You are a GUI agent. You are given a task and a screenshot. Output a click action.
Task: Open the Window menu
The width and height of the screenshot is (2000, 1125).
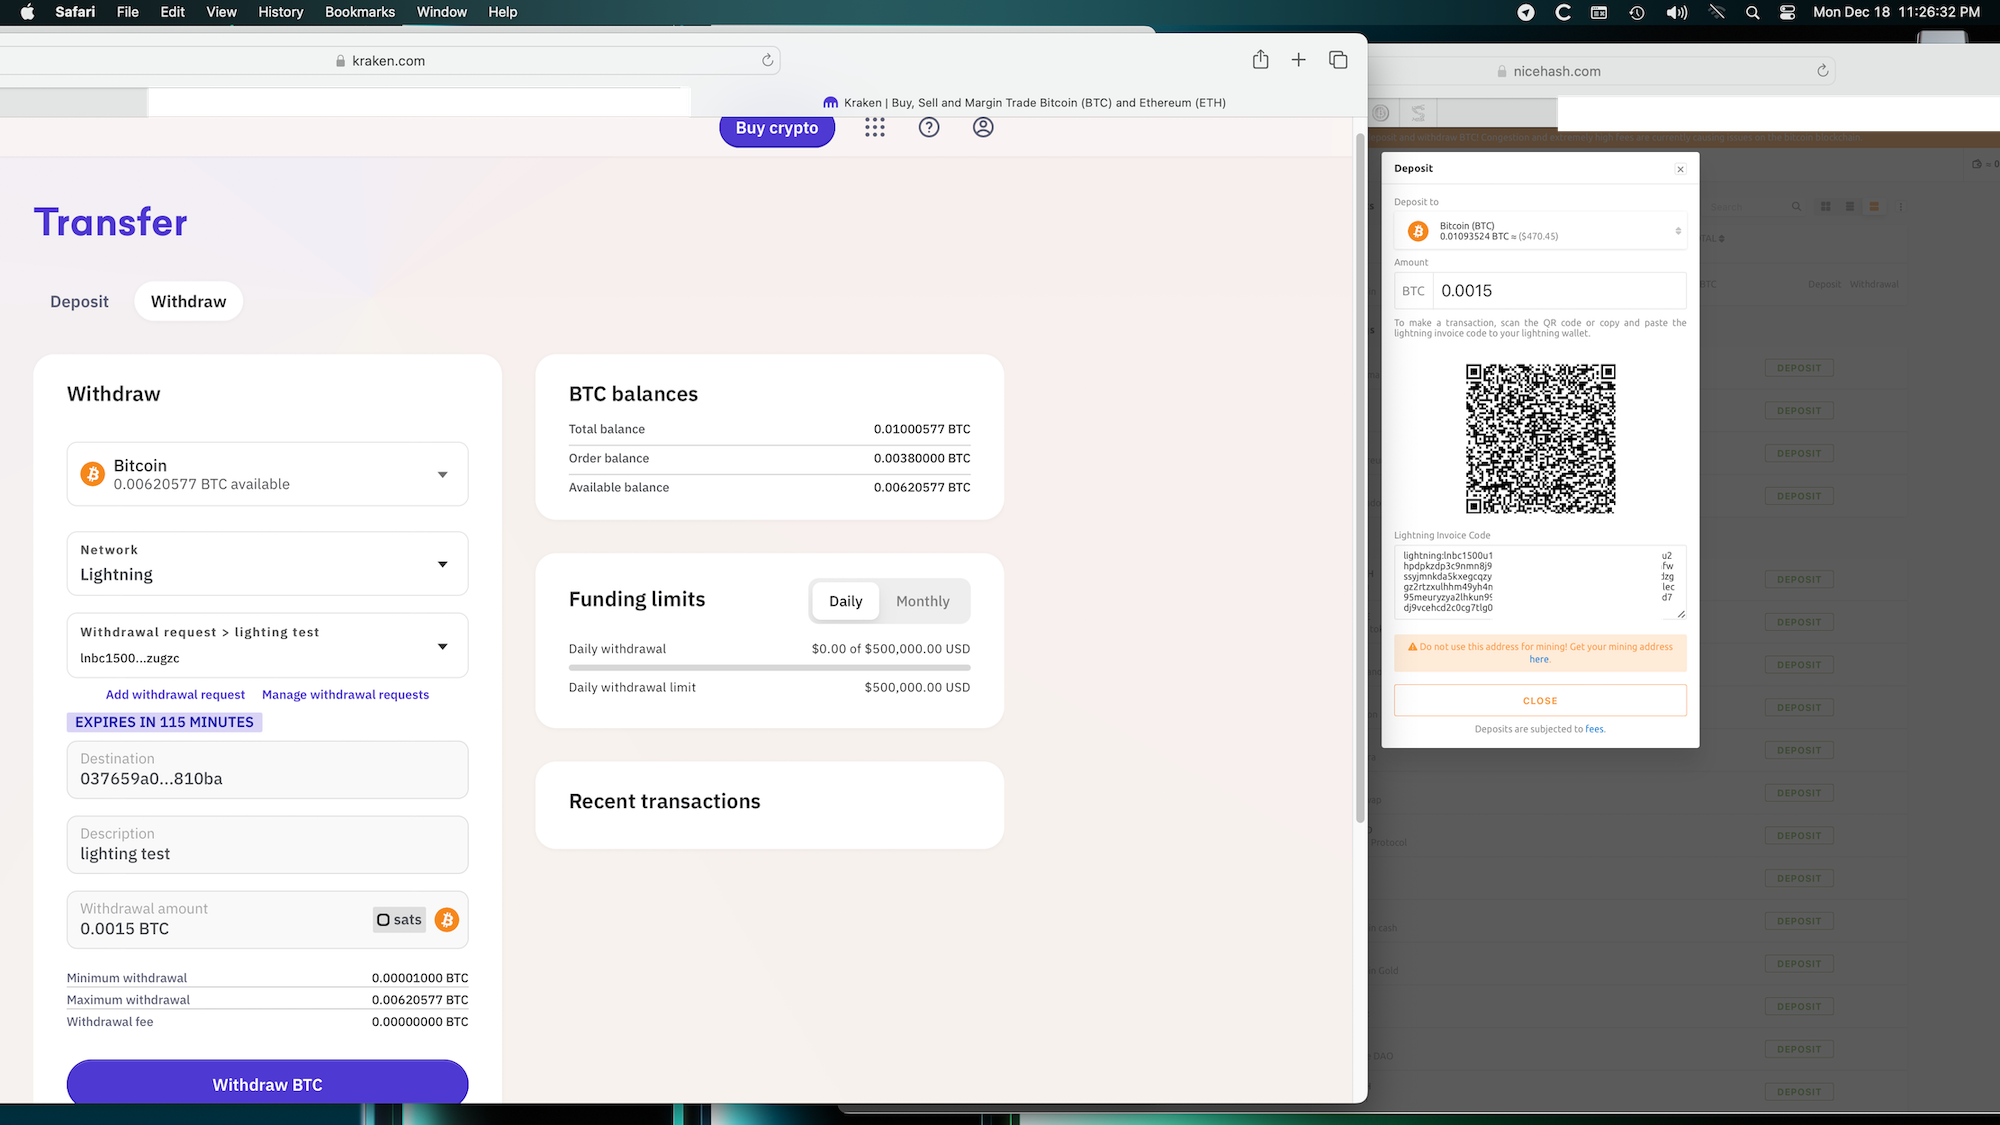[441, 12]
